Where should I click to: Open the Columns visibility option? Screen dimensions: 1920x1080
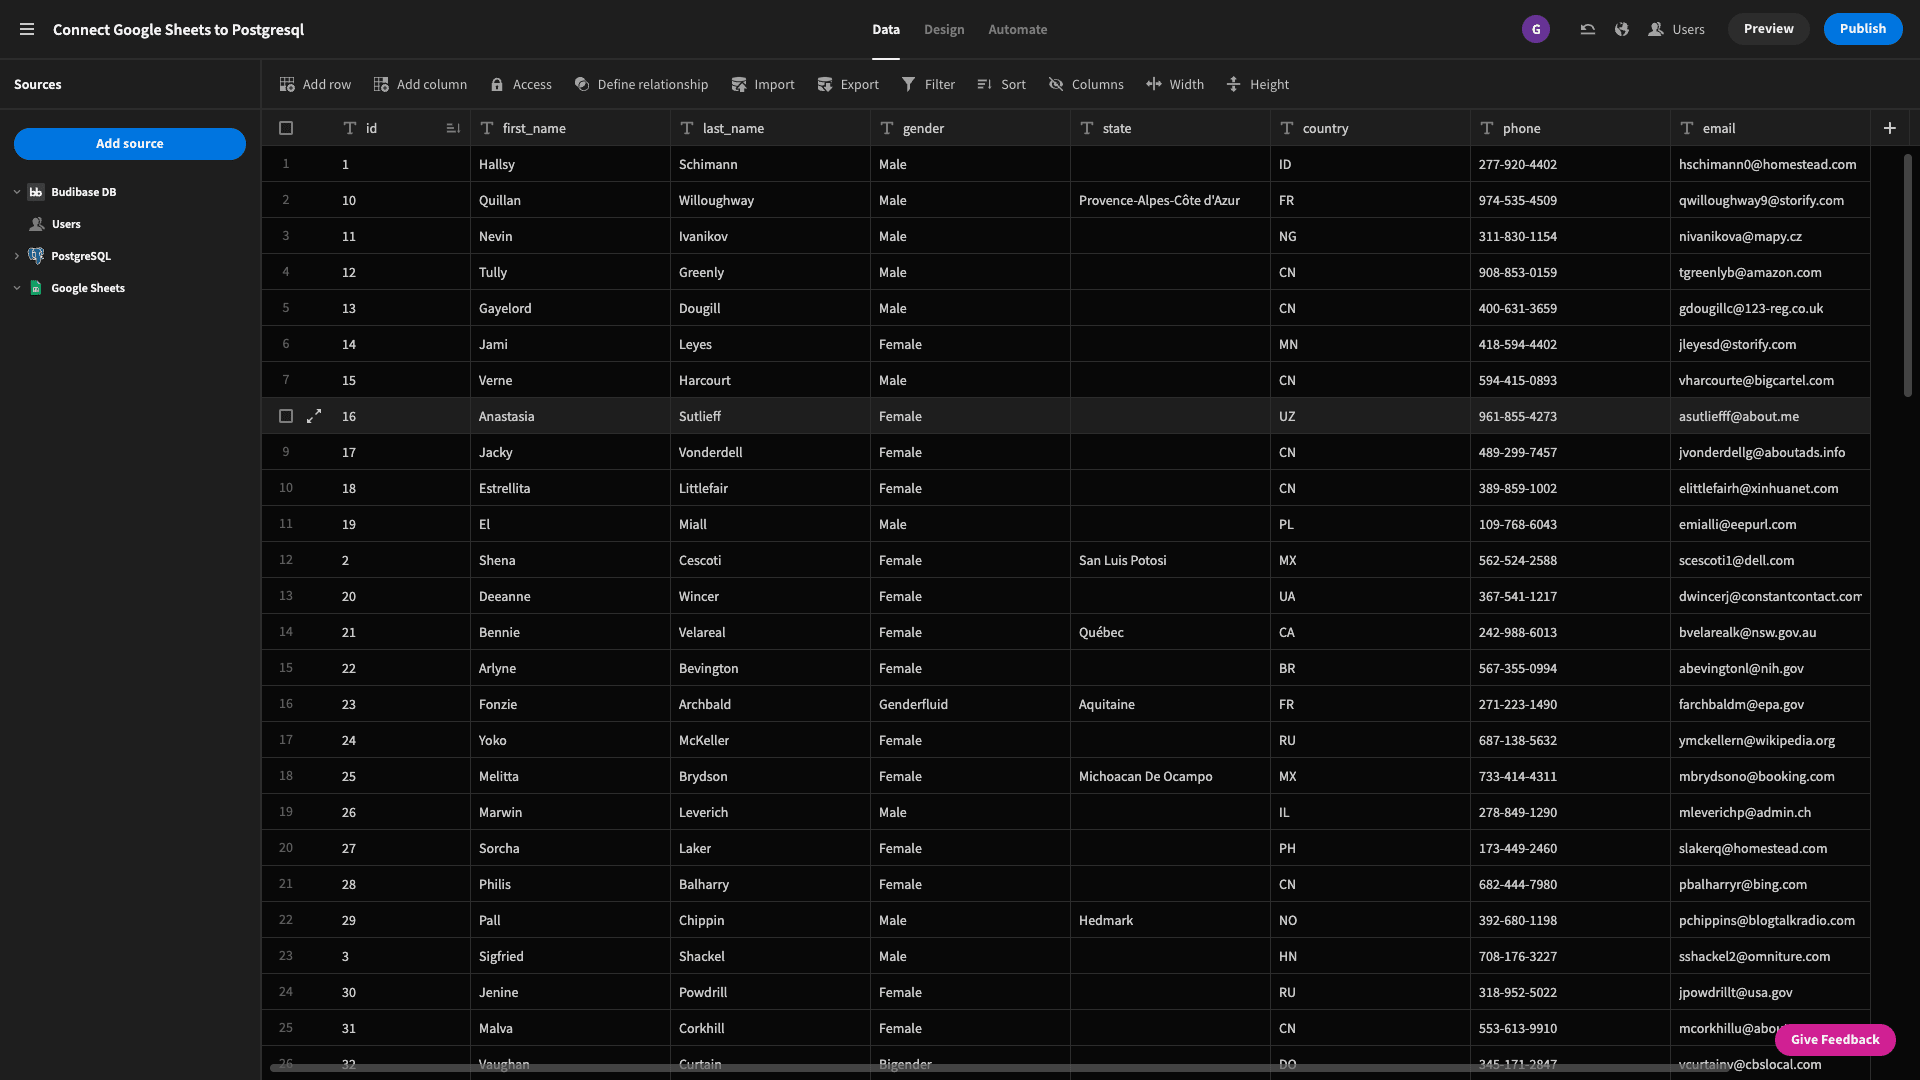click(x=1086, y=84)
